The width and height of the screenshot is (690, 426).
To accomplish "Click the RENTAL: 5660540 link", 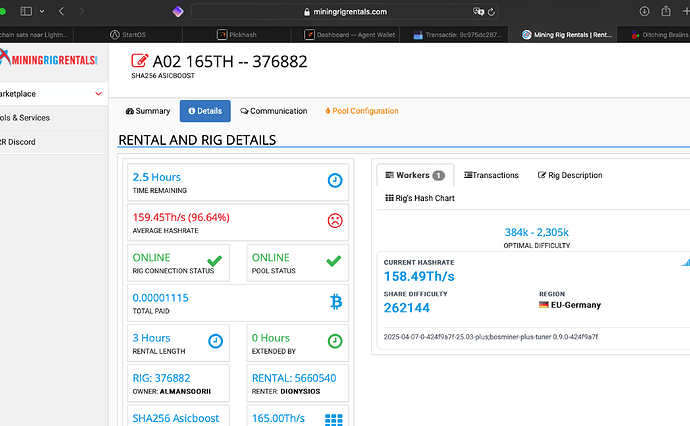I will (294, 378).
